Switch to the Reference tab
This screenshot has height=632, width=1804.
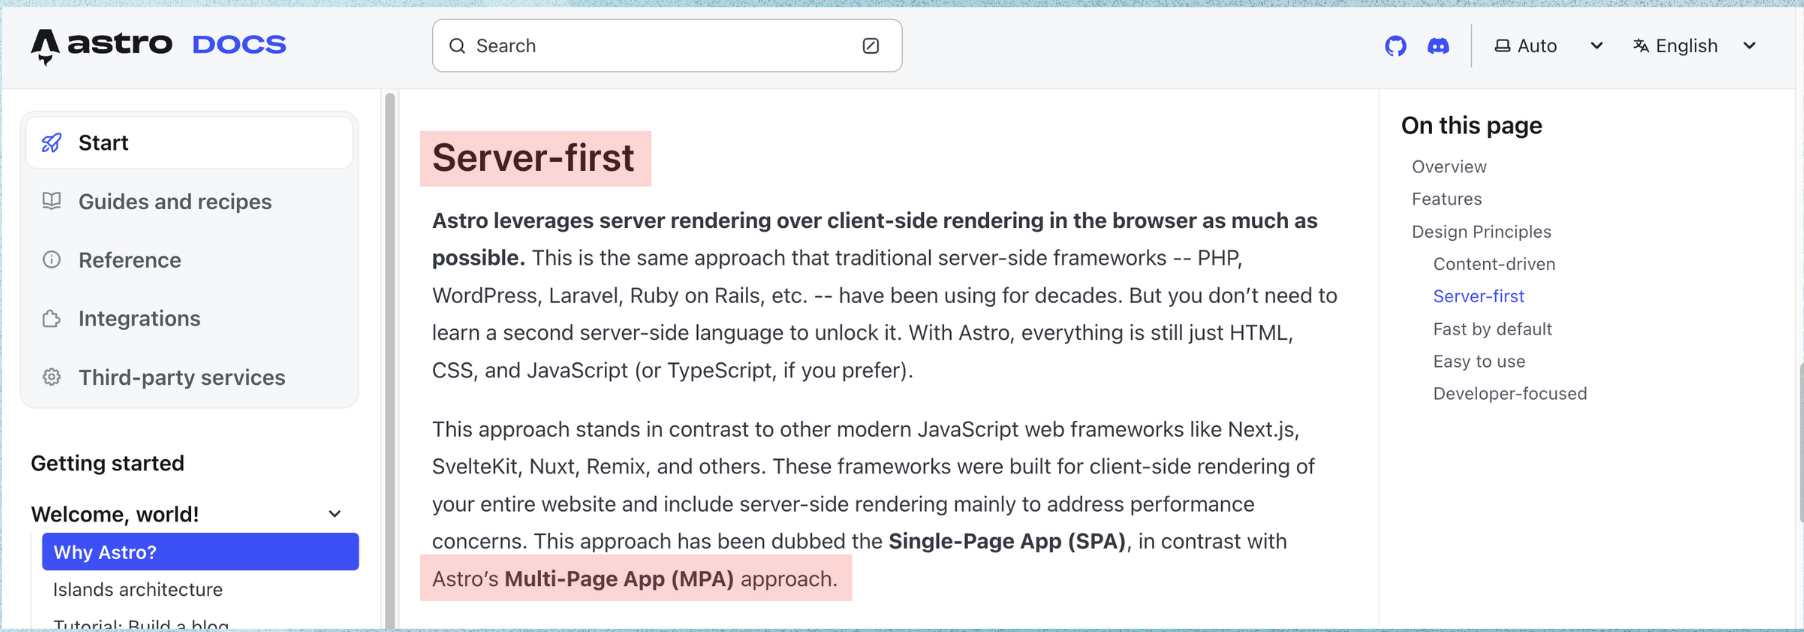click(x=190, y=260)
